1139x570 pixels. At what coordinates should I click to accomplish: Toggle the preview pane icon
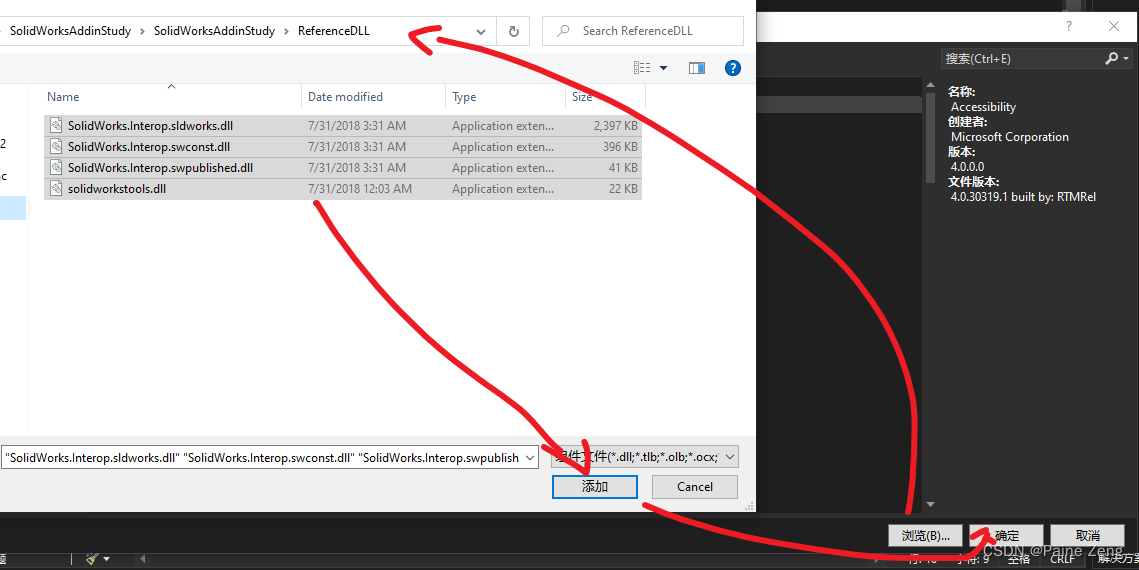pyautogui.click(x=697, y=68)
